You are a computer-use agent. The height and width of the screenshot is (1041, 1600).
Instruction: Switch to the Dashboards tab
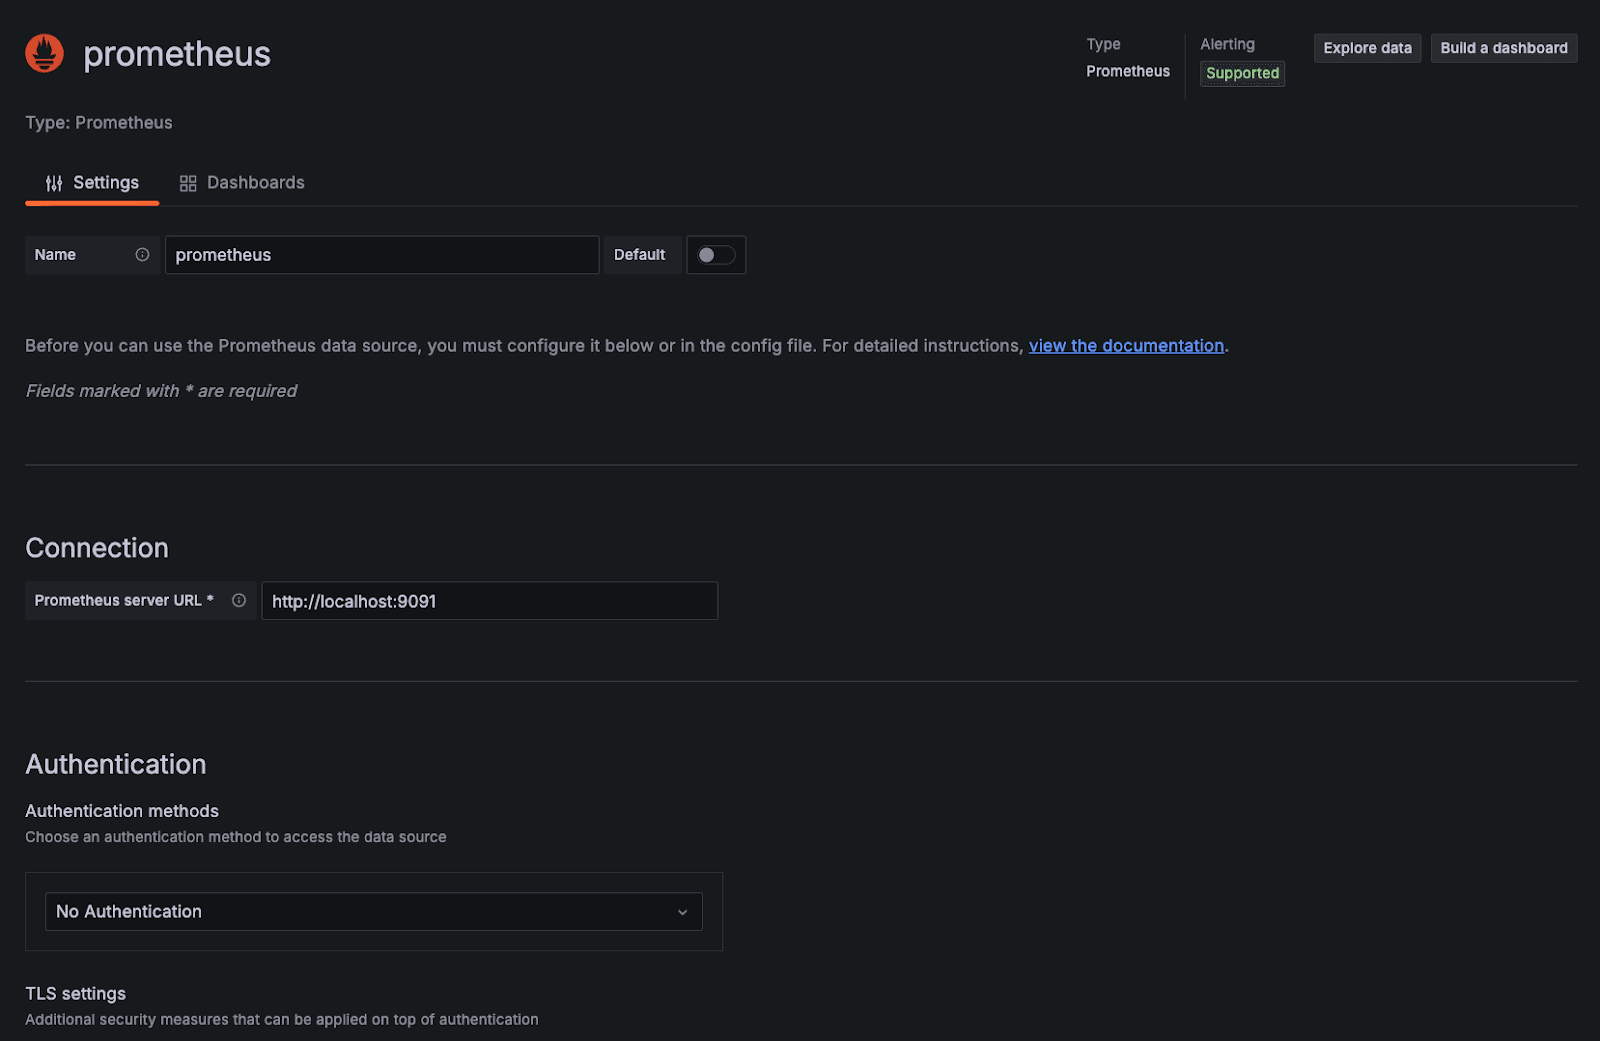[x=255, y=183]
